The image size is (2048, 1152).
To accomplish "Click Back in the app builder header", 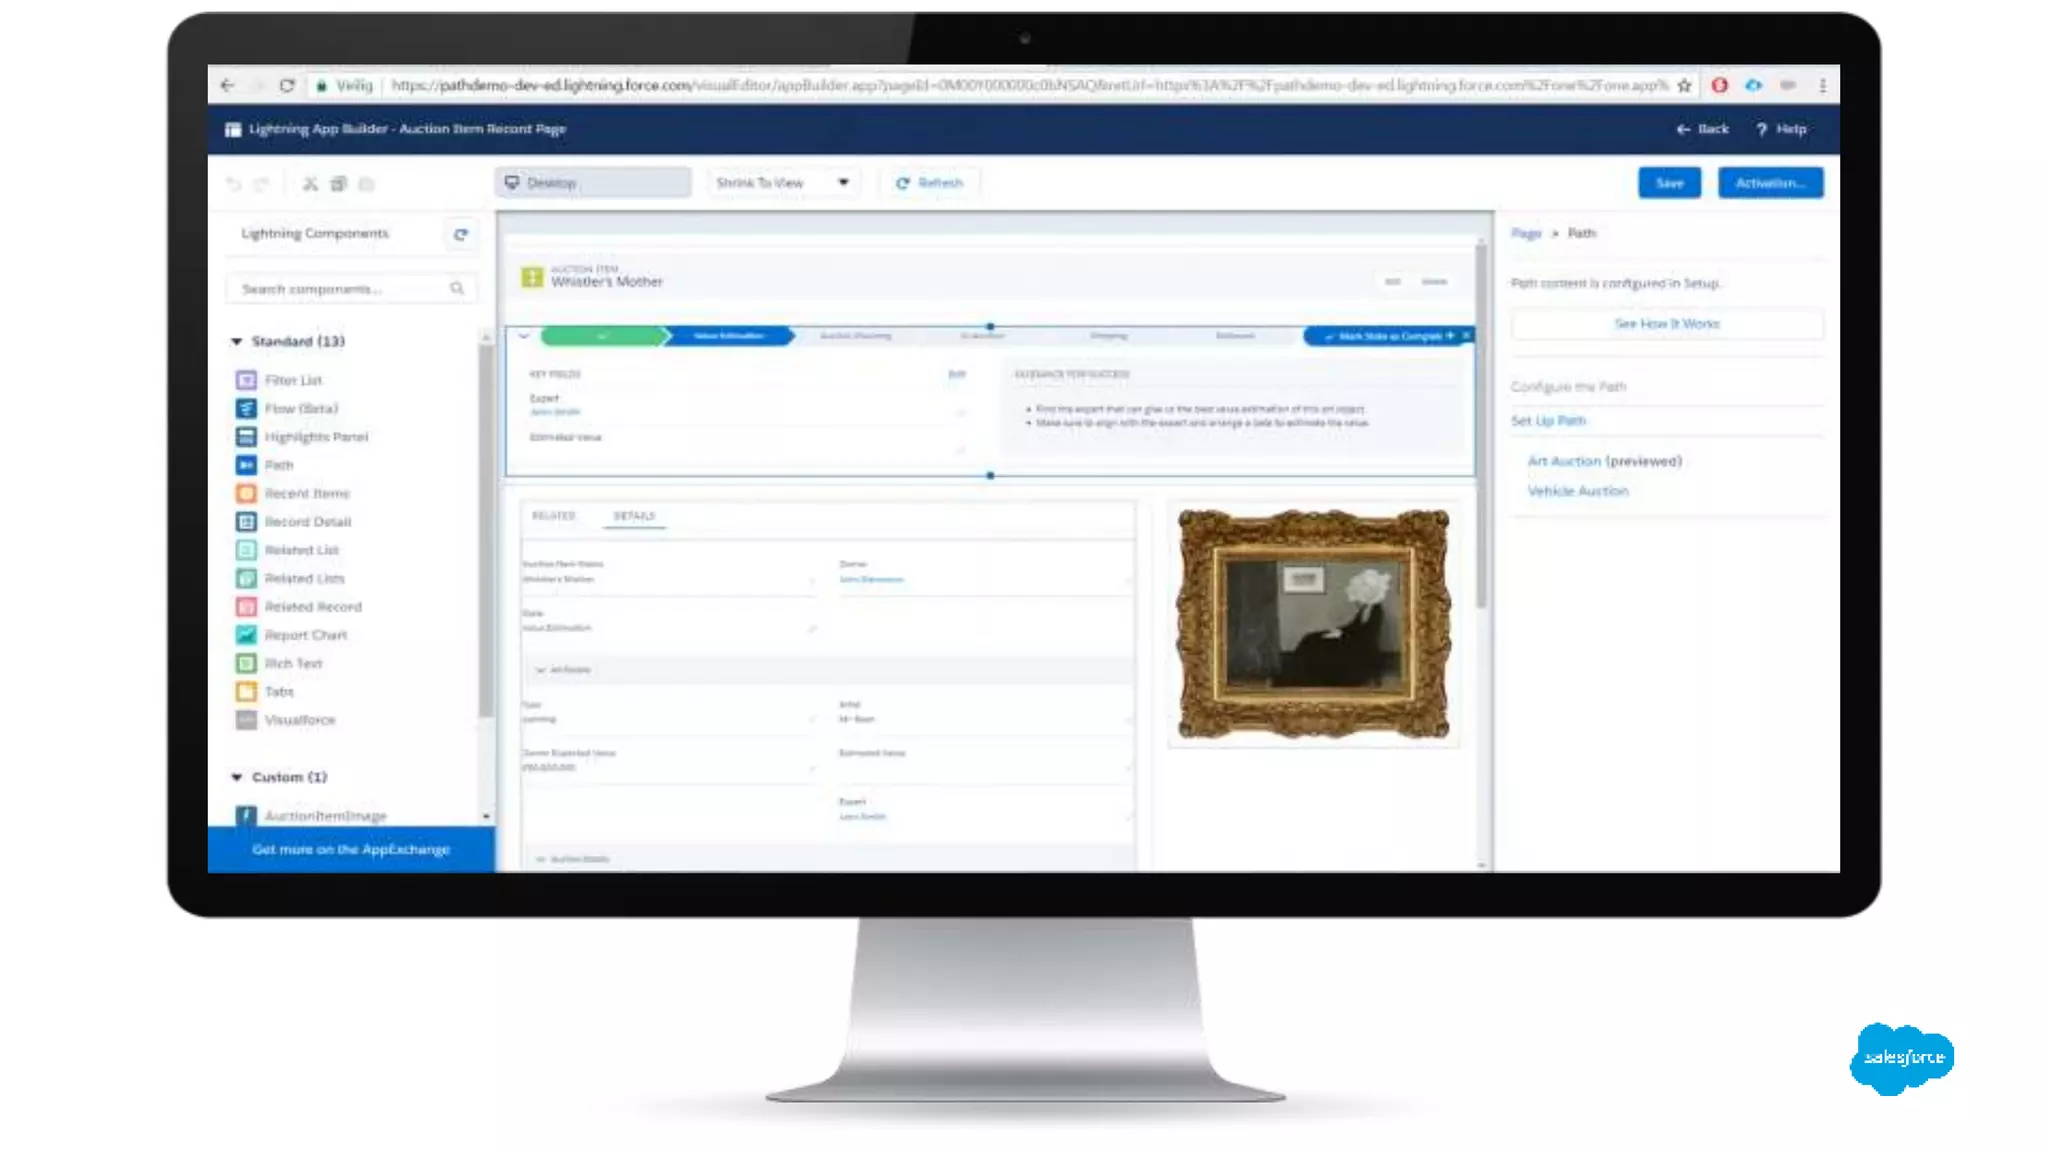I will click(x=1702, y=129).
